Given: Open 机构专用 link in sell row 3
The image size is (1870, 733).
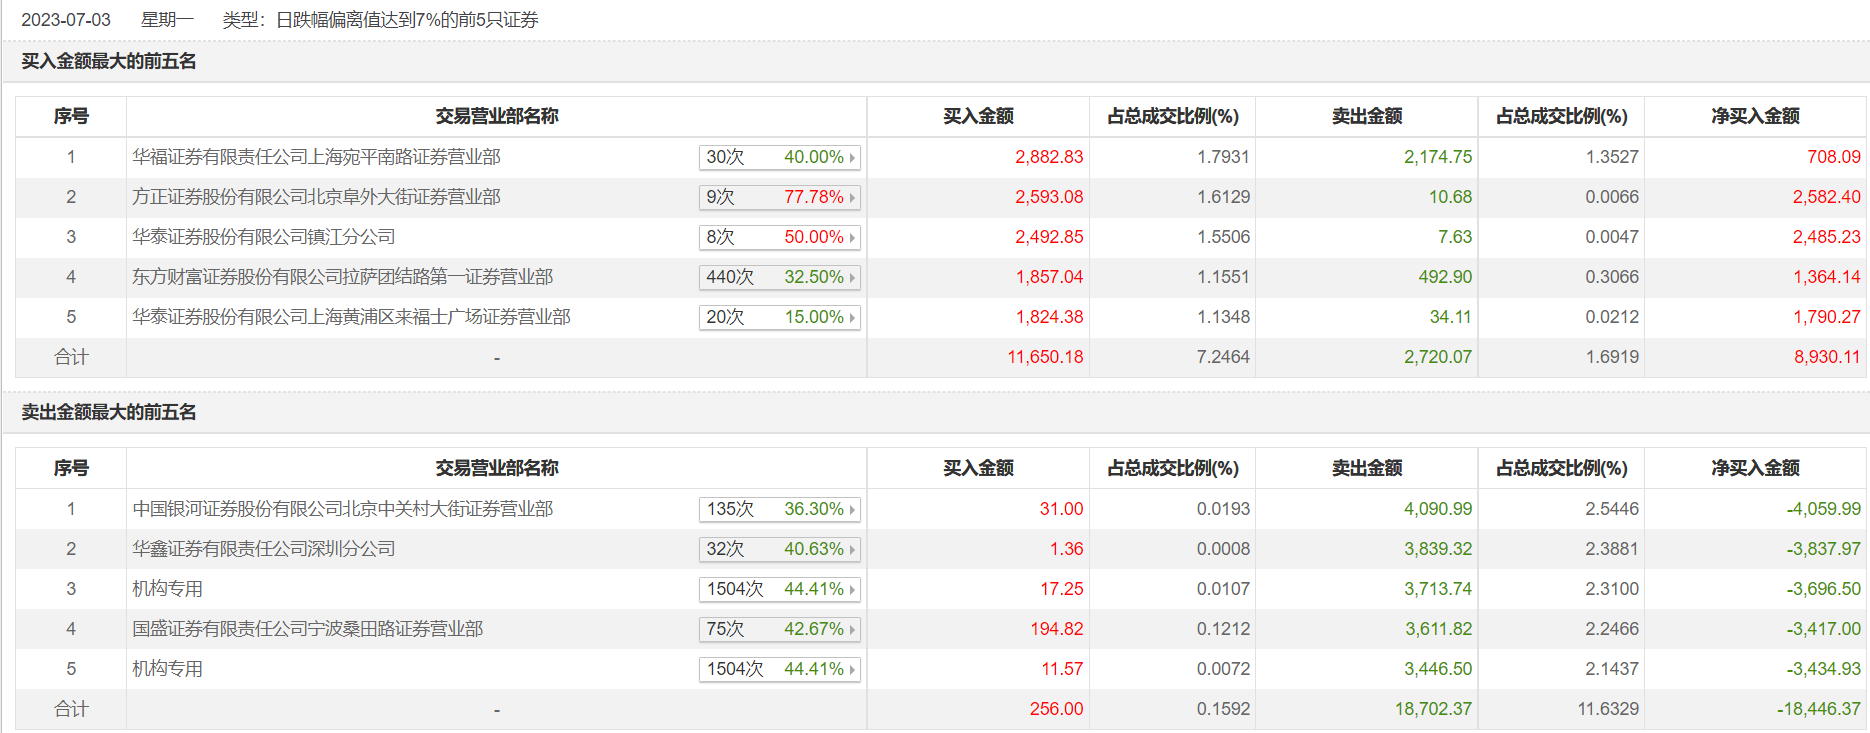Looking at the screenshot, I should point(167,589).
